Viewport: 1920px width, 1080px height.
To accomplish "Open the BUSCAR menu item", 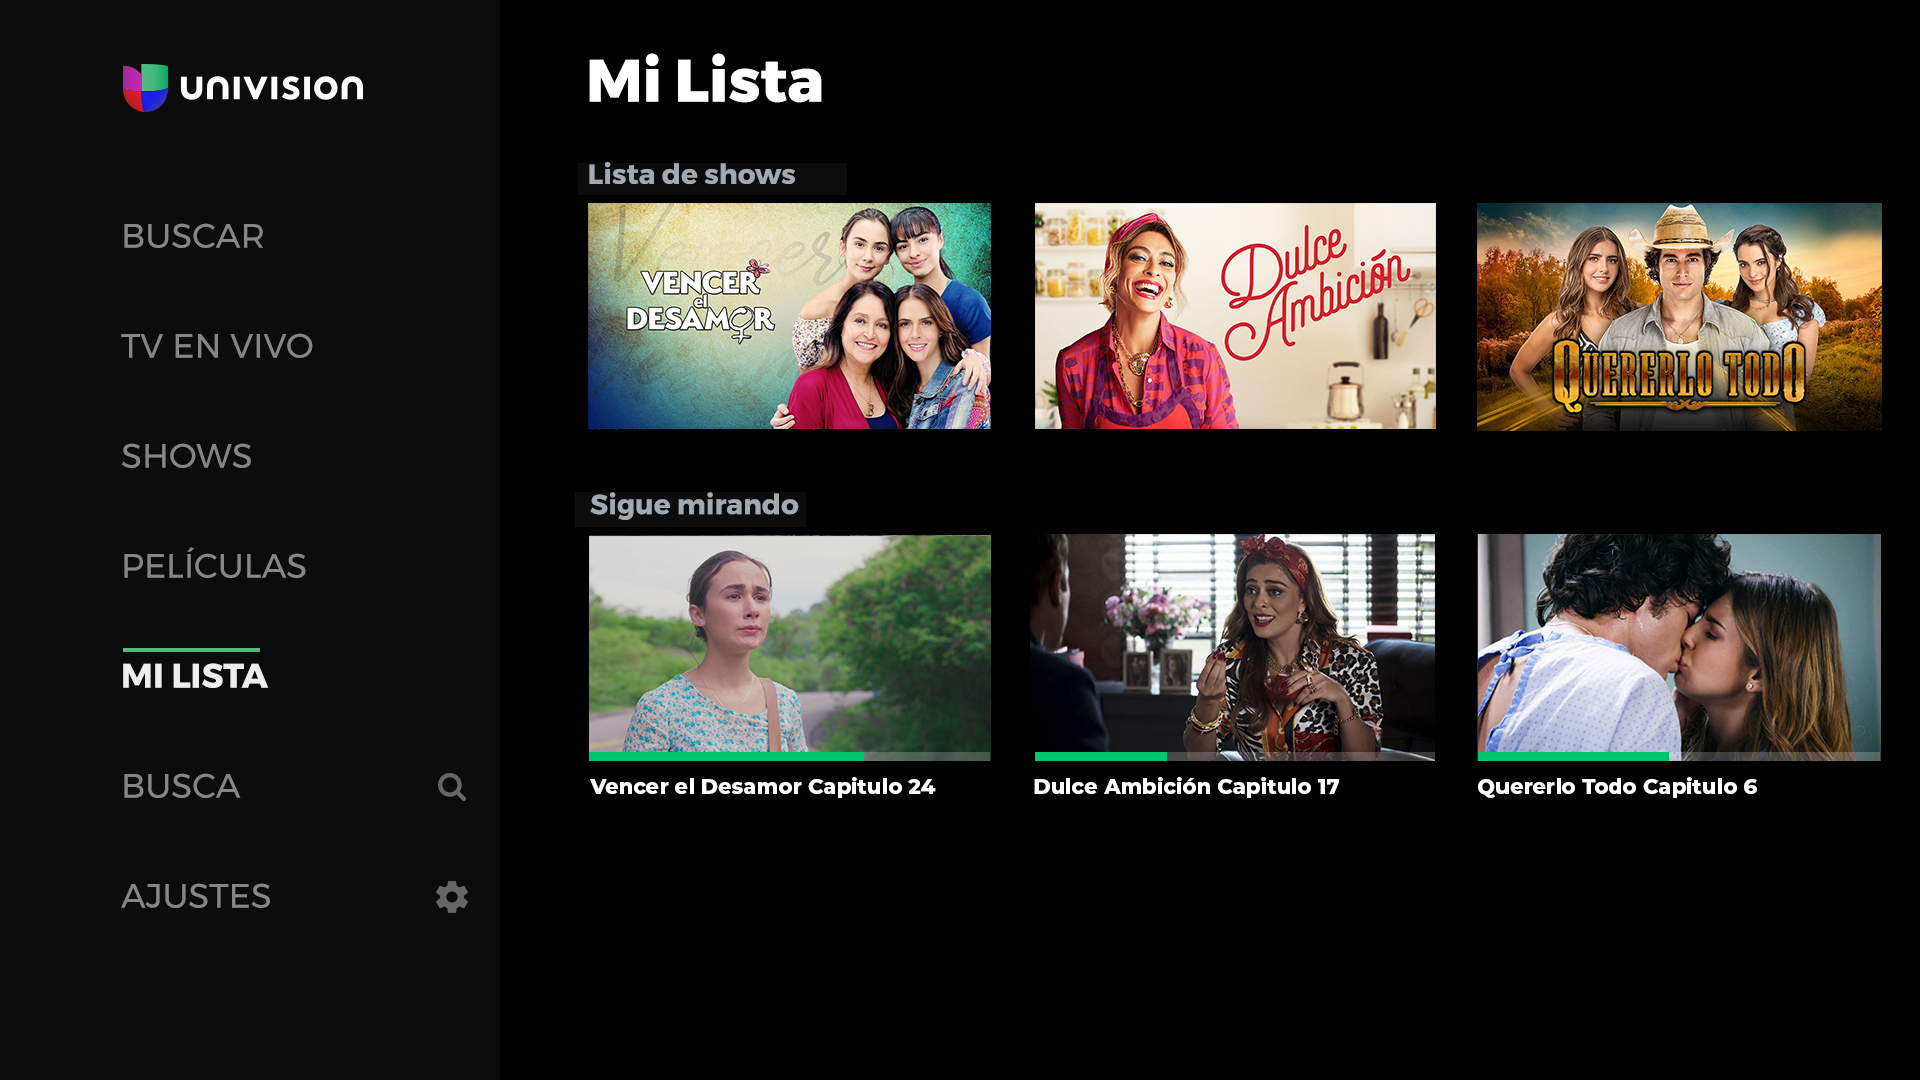I will (193, 237).
